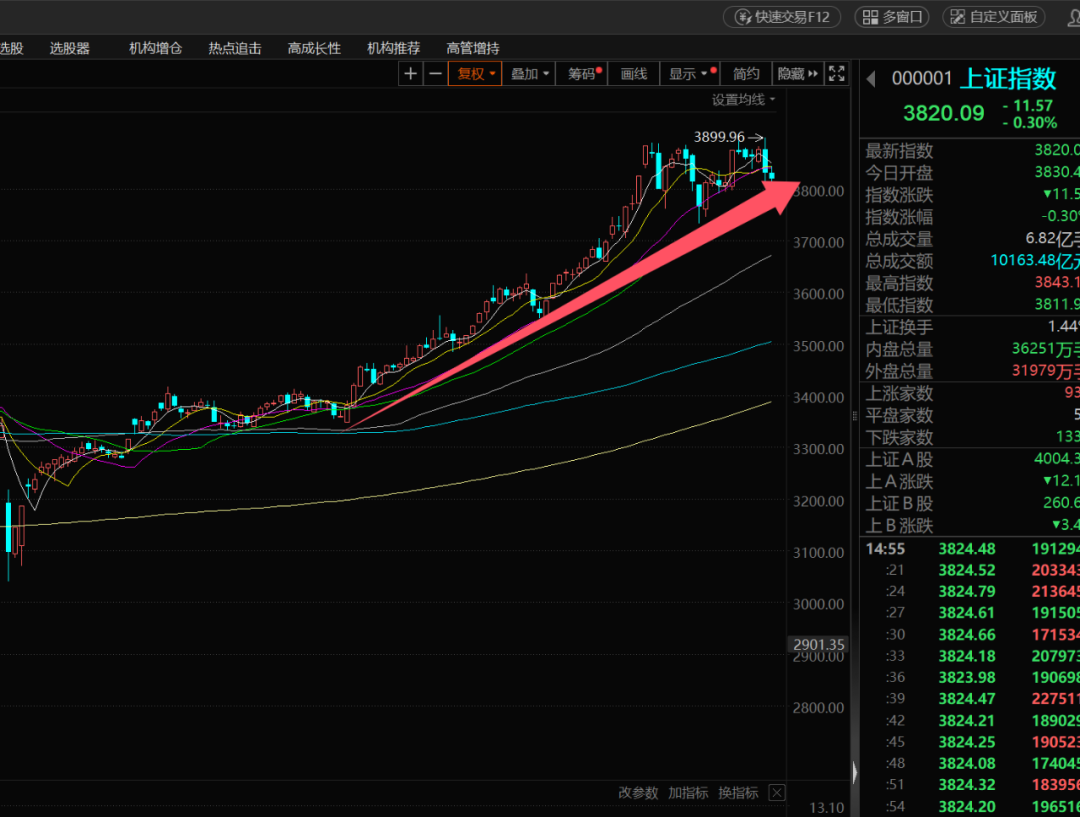Screen dimensions: 1080x817
Task: Open 快速交易 F12 quick trade
Action: coord(782,17)
